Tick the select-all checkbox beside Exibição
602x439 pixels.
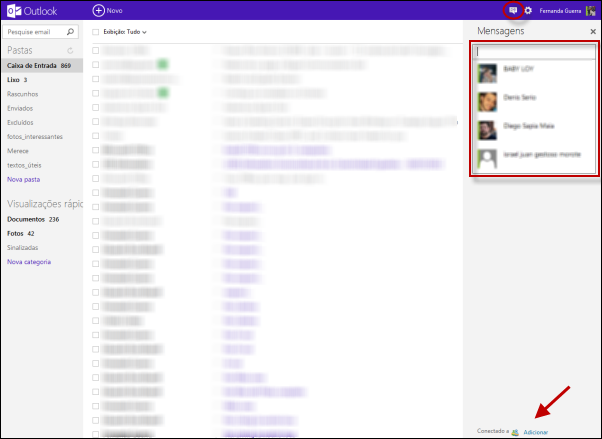[96, 32]
